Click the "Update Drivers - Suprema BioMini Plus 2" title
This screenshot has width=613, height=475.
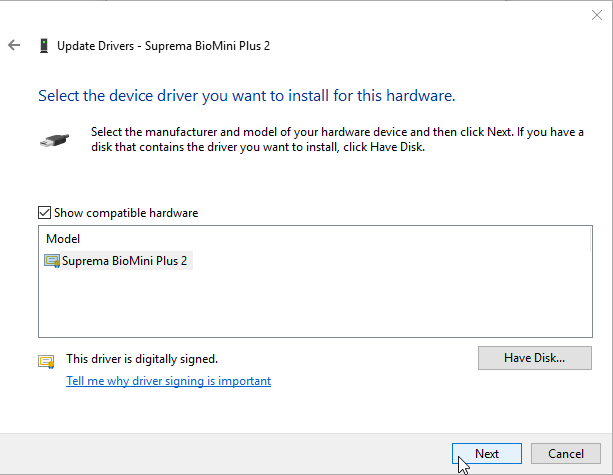coord(163,46)
